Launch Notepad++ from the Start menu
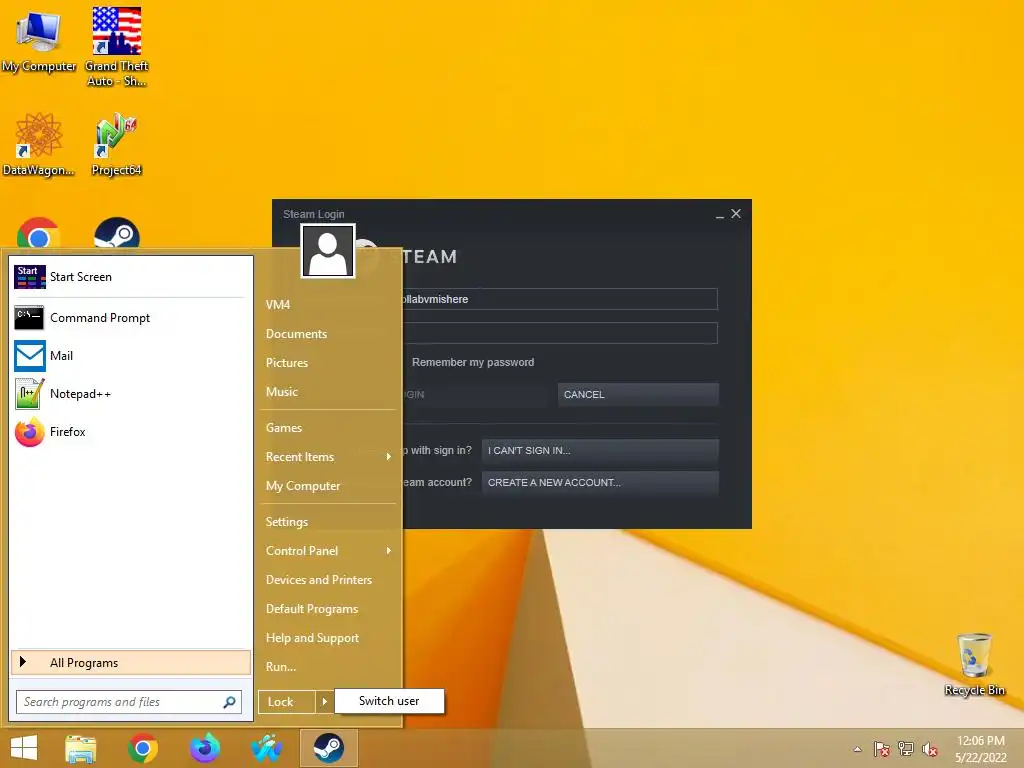Image resolution: width=1024 pixels, height=768 pixels. click(x=131, y=394)
